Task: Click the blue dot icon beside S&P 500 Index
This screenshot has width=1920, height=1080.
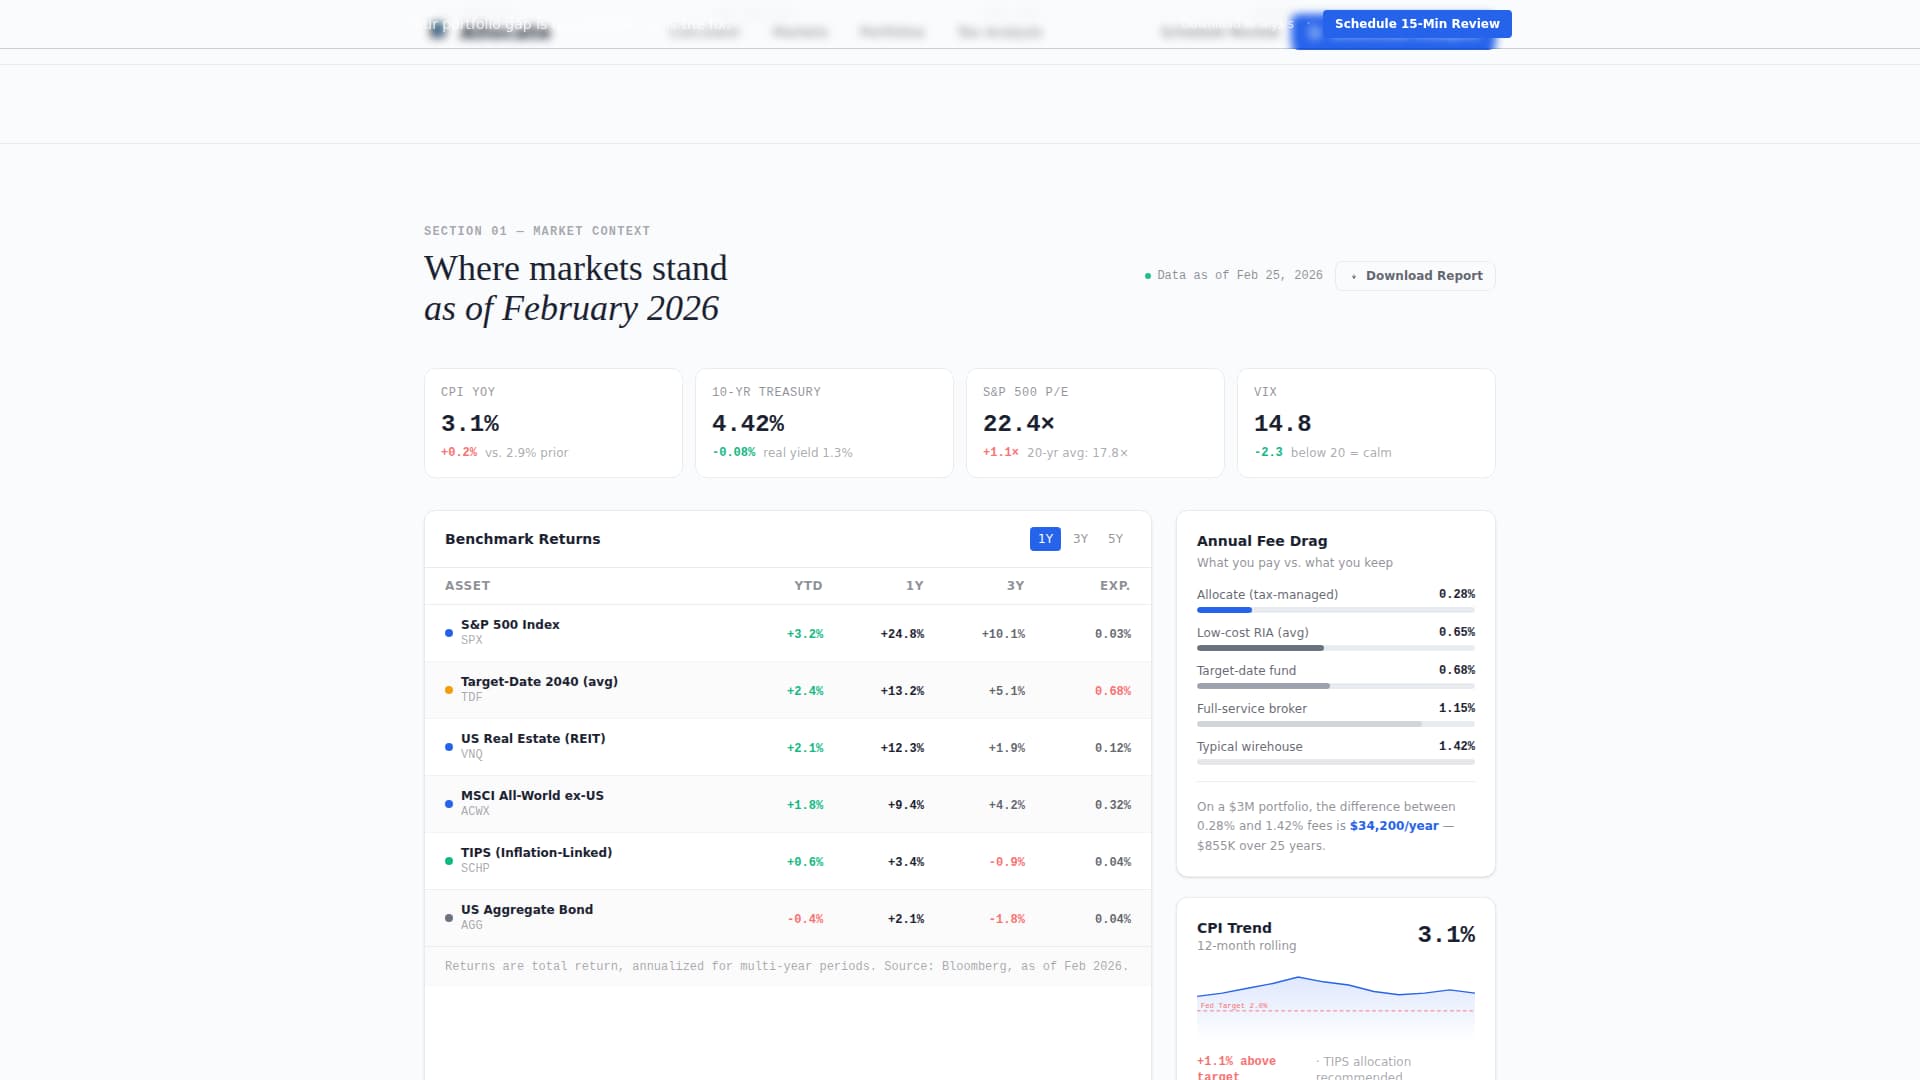Action: pos(448,632)
